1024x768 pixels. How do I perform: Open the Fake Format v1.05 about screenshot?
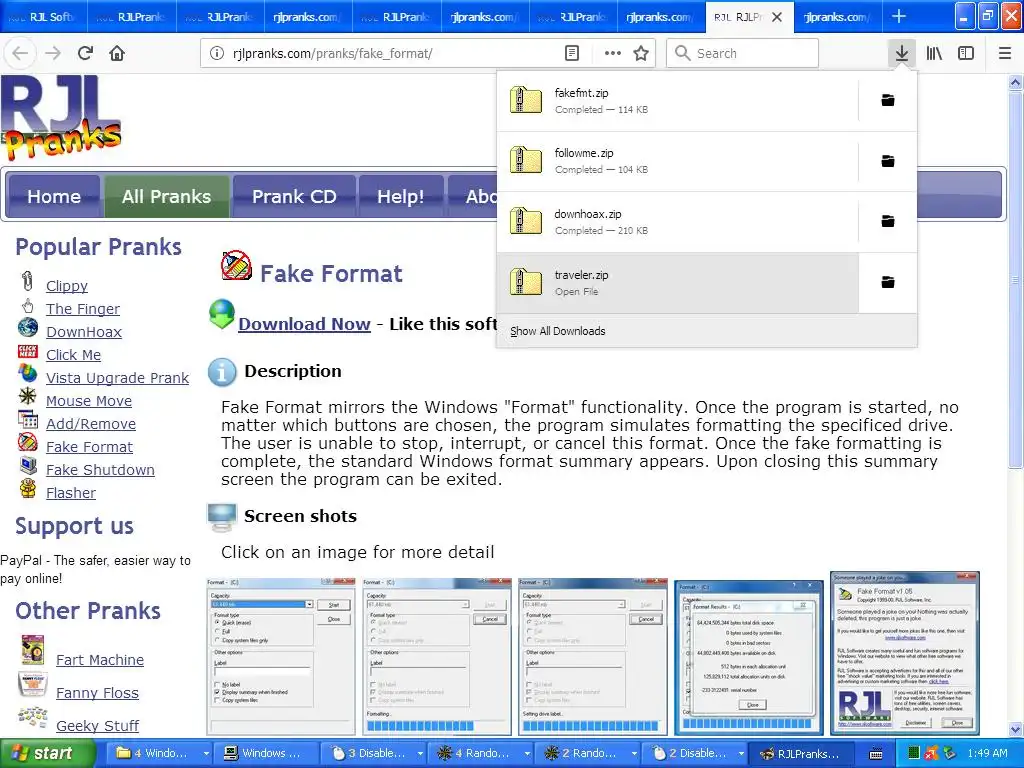(904, 653)
